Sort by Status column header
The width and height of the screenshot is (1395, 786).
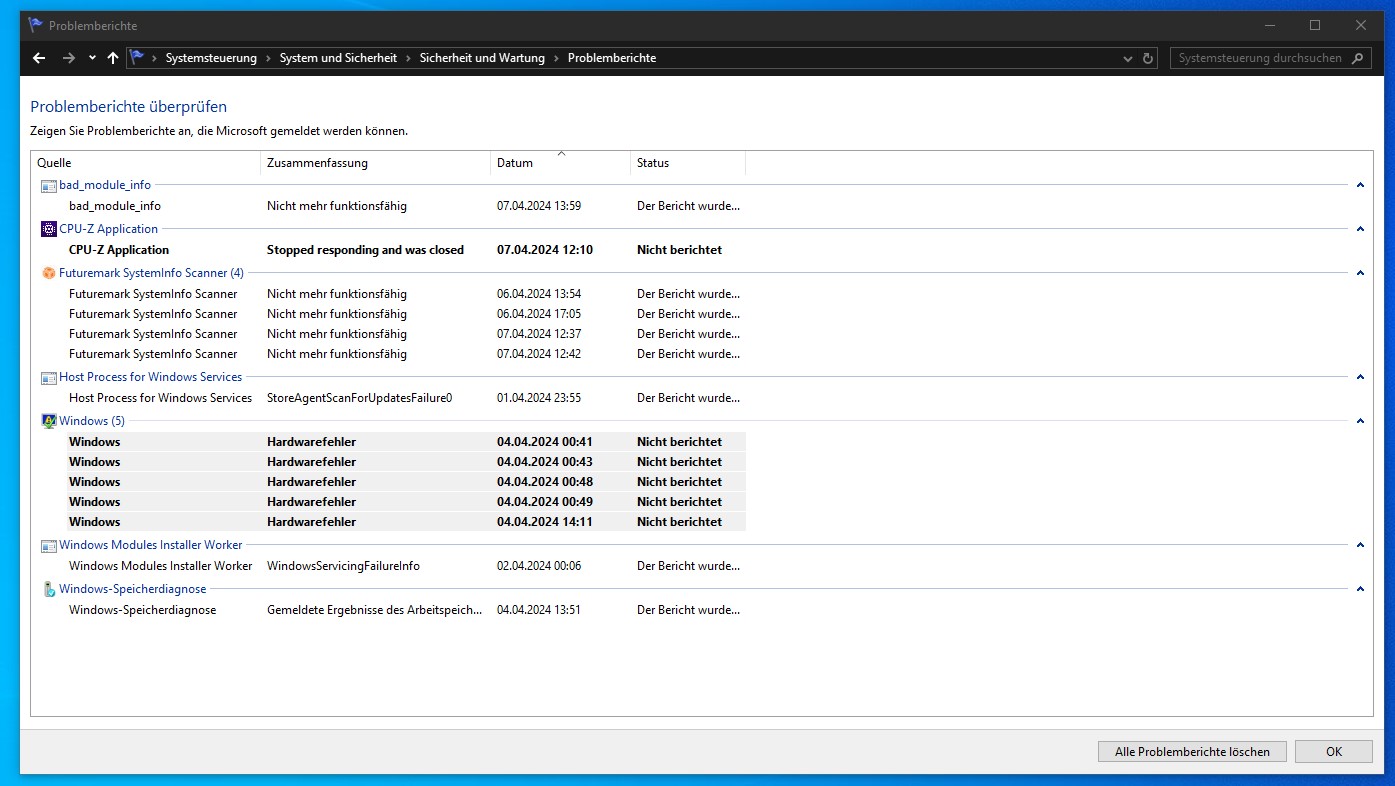[688, 163]
